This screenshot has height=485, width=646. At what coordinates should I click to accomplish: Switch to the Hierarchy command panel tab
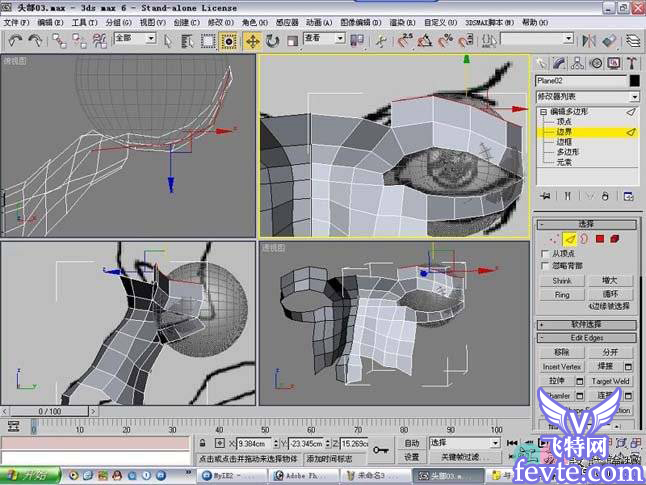(x=577, y=63)
